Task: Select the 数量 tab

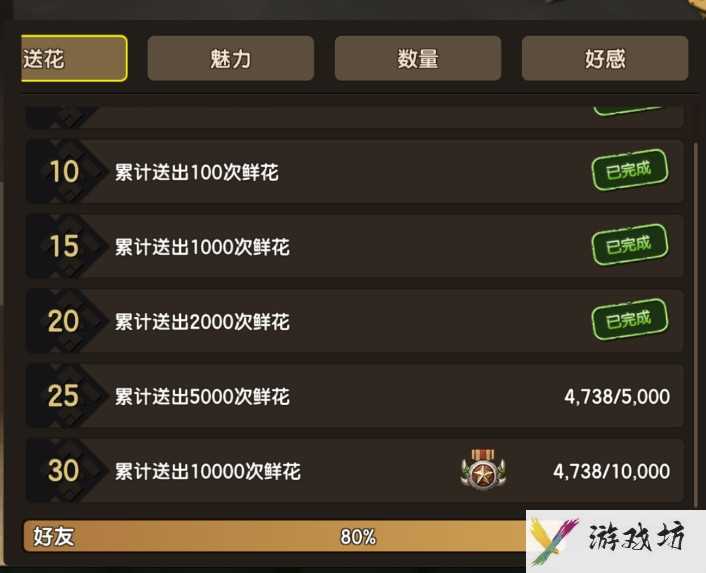Action: (418, 59)
